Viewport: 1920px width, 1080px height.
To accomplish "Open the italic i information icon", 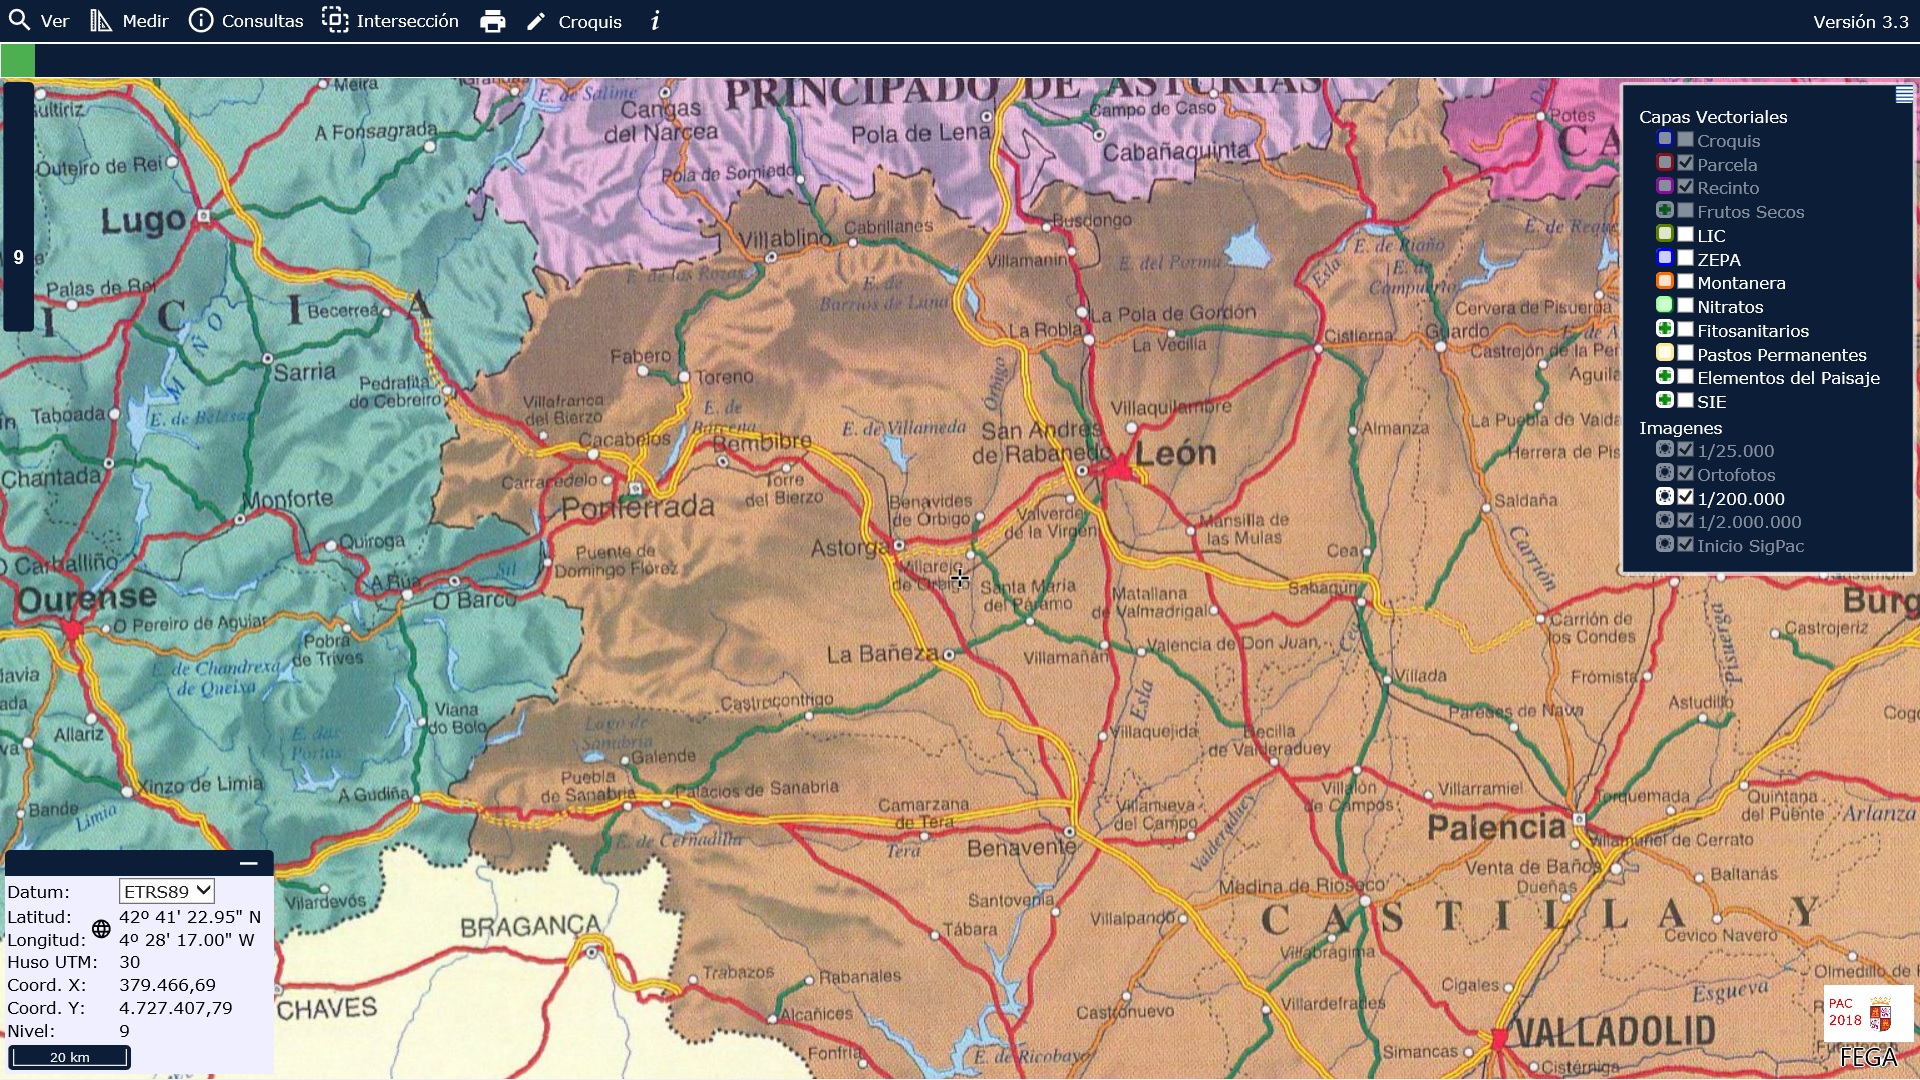I will tap(655, 21).
